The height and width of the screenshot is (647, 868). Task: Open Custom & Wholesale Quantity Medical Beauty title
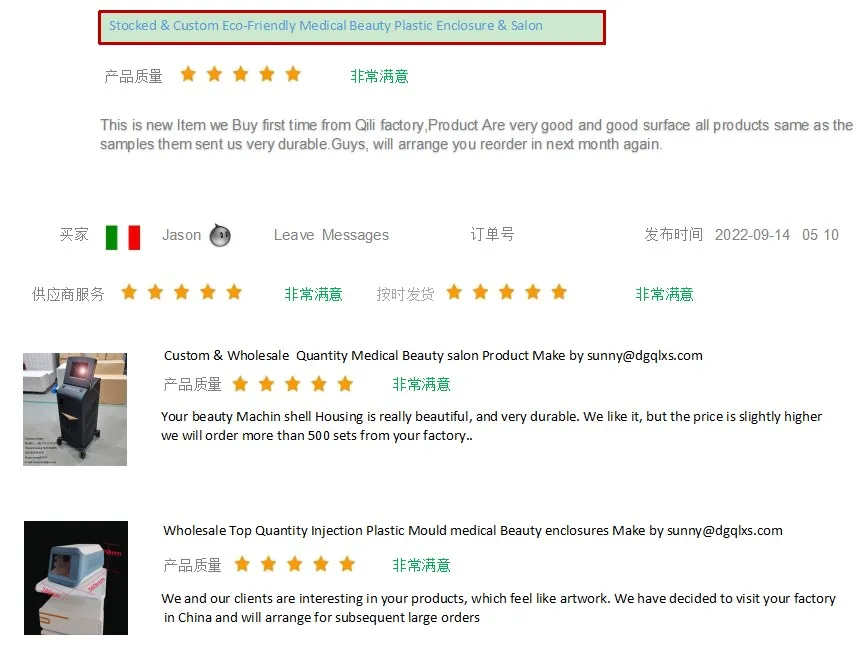(x=433, y=355)
